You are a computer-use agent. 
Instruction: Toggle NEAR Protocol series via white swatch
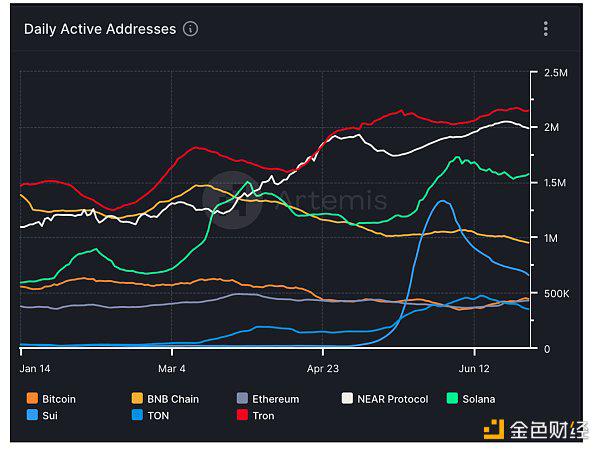coord(347,398)
